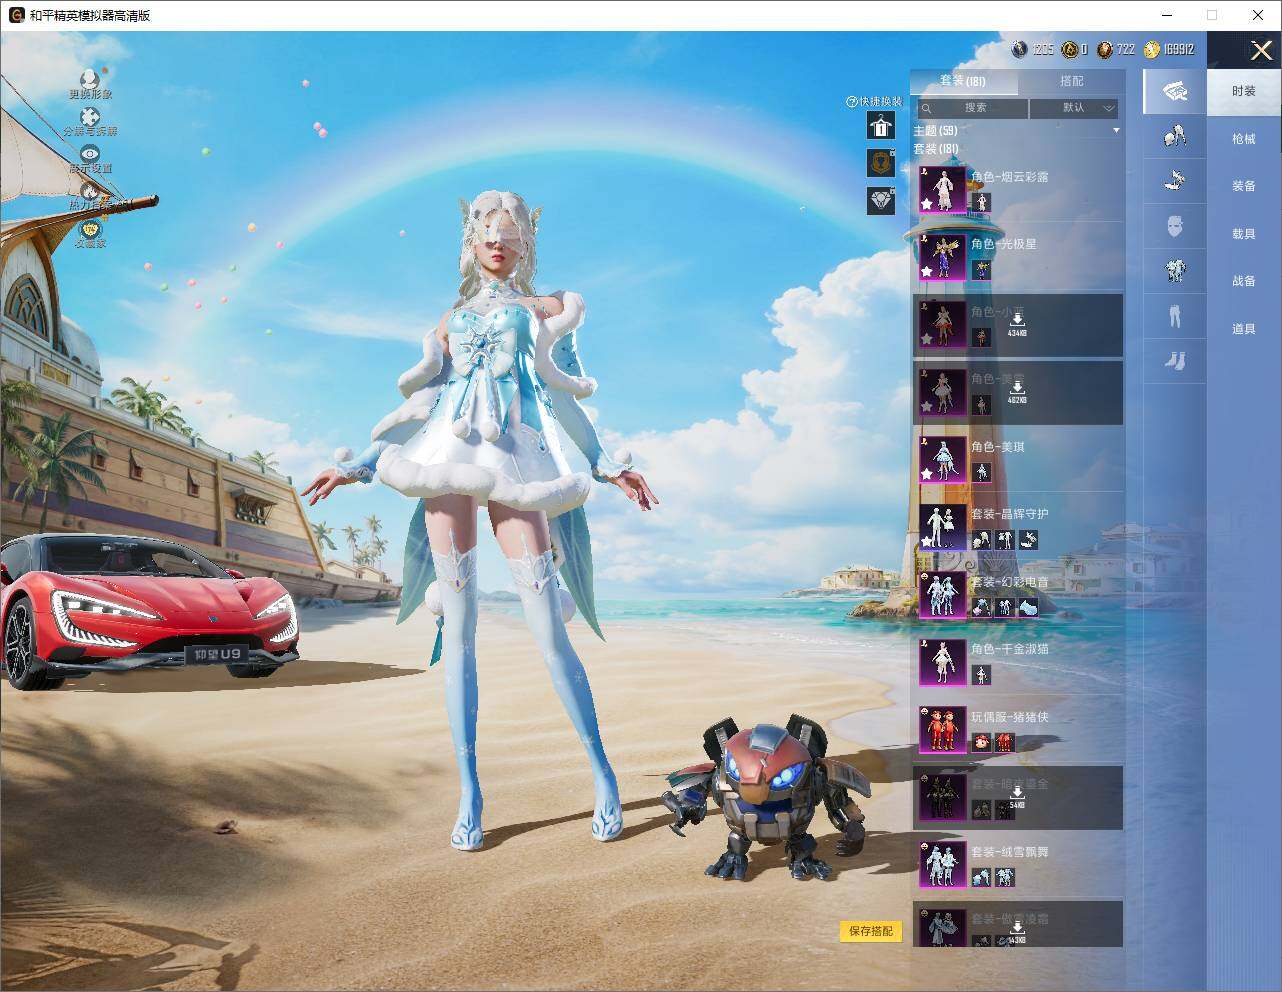Switch to the 道具 tab
This screenshot has height=992, width=1282.
1244,329
